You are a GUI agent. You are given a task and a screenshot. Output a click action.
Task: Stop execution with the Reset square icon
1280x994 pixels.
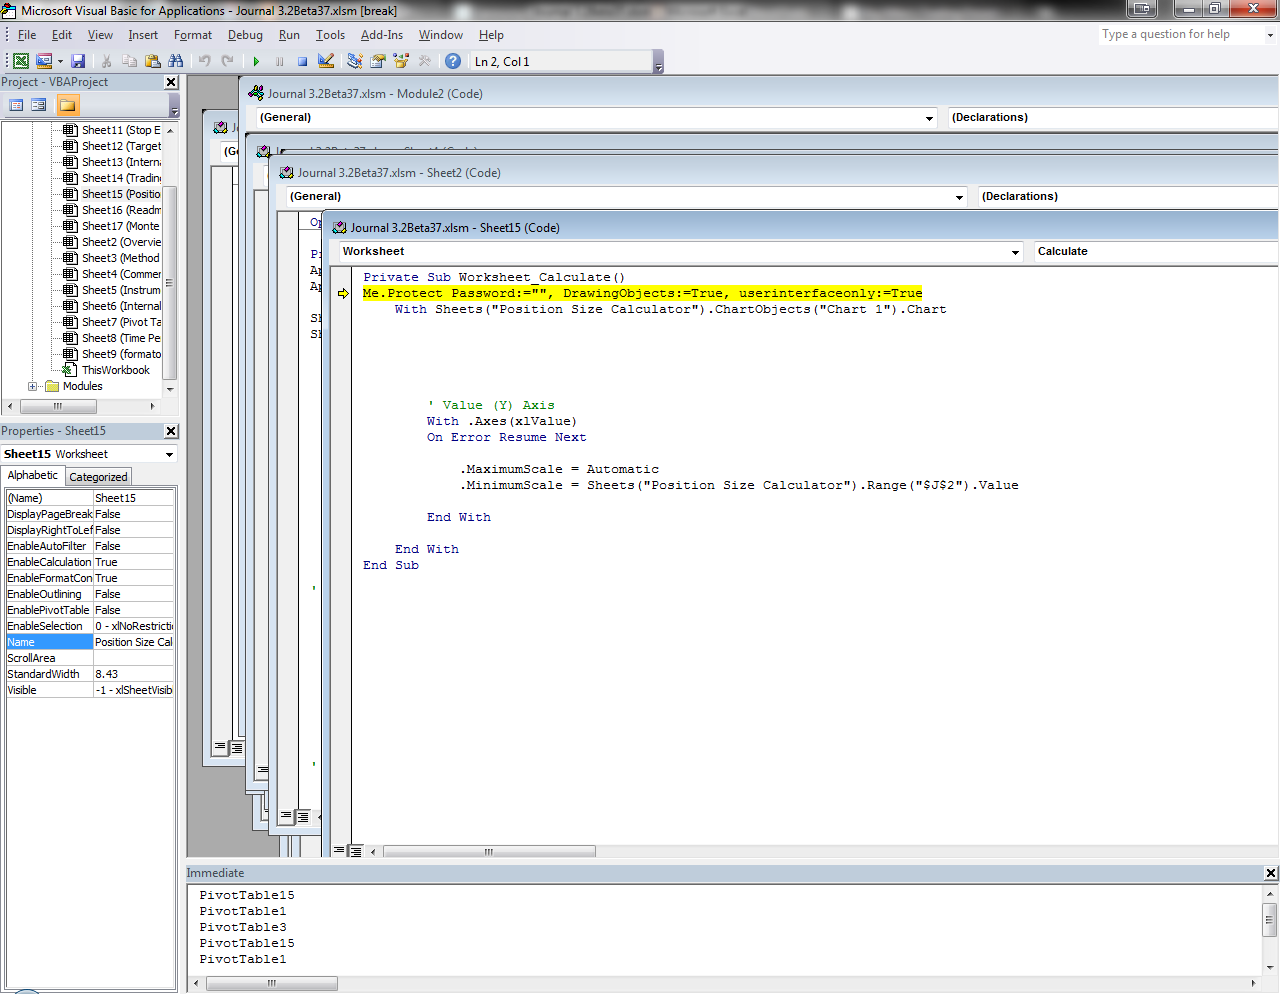point(302,61)
